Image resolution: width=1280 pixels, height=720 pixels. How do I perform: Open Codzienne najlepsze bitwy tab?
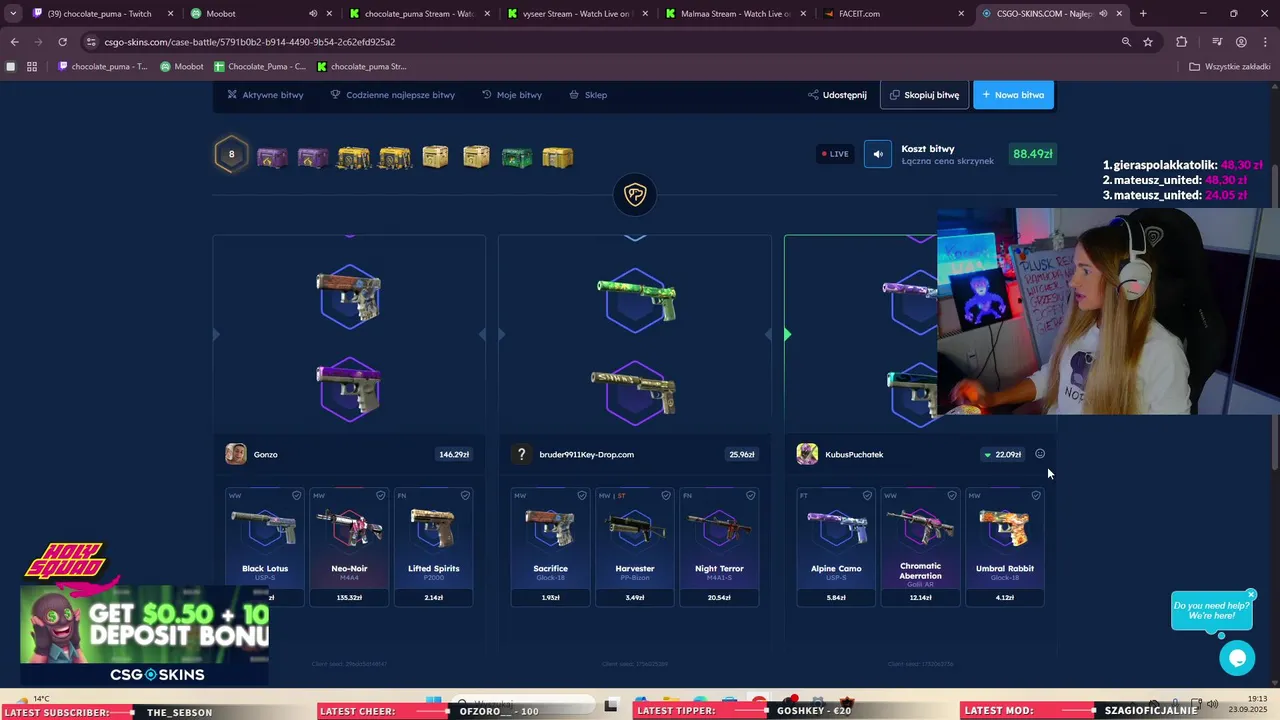pyautogui.click(x=393, y=95)
